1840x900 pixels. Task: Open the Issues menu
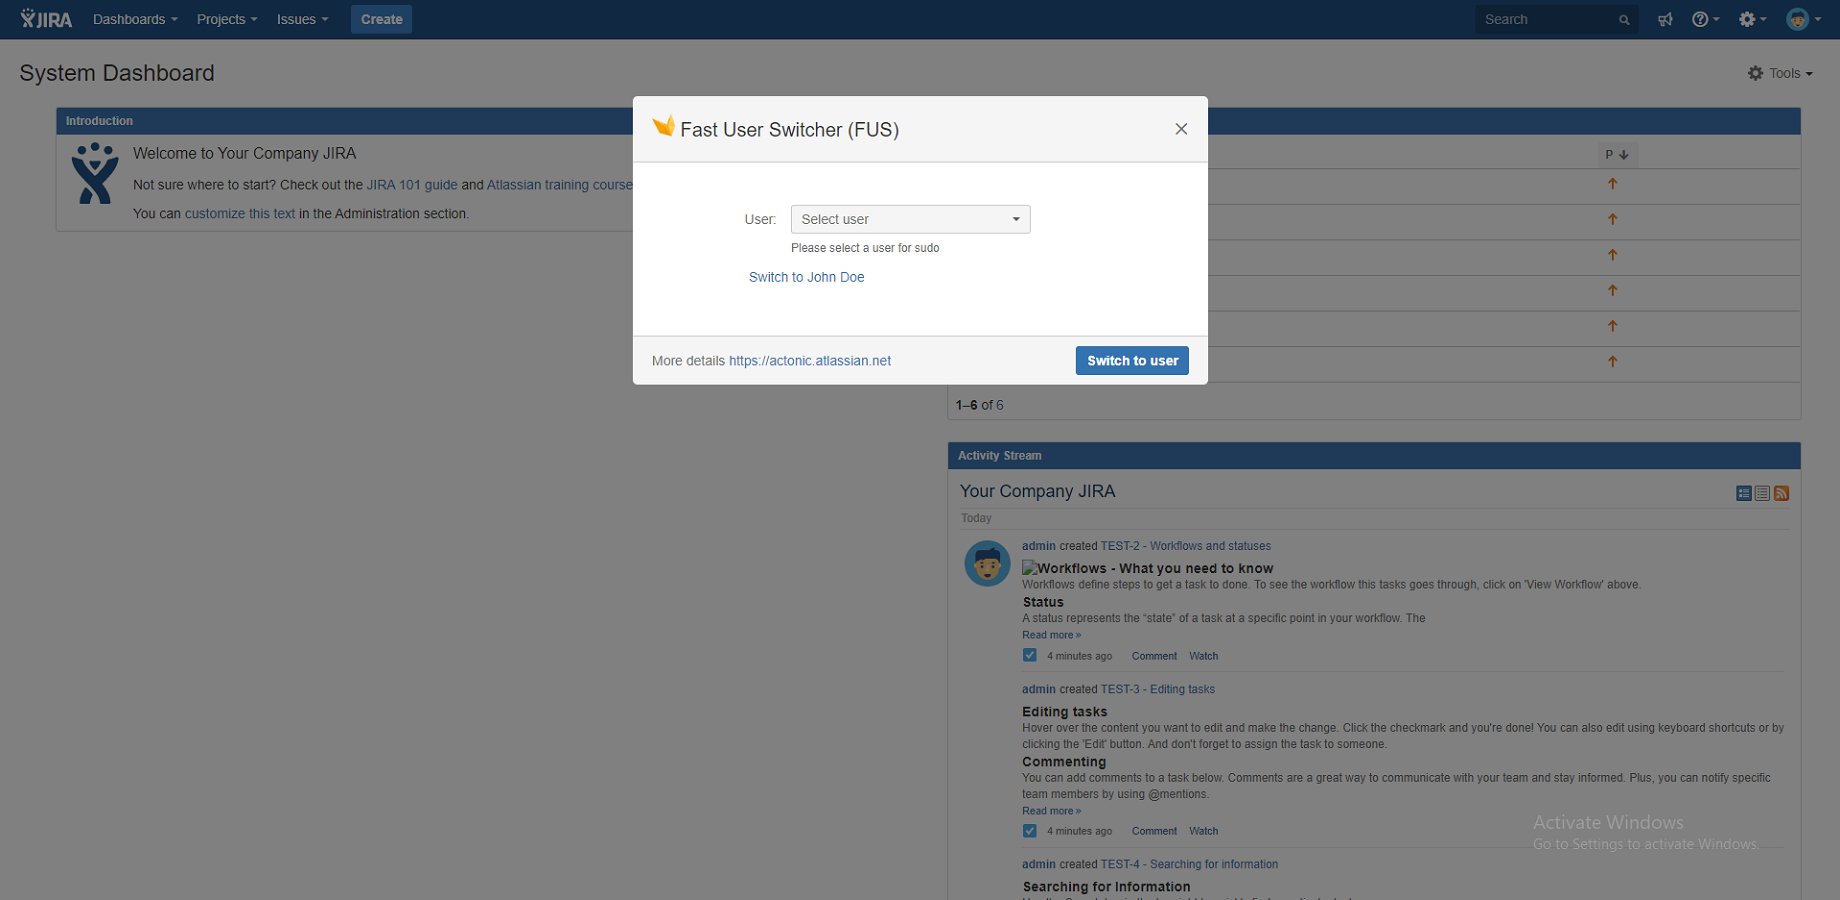pyautogui.click(x=302, y=19)
